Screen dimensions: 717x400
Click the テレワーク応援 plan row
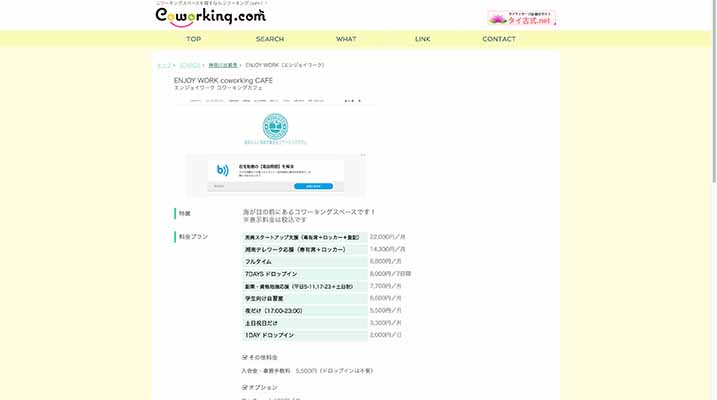pos(305,250)
